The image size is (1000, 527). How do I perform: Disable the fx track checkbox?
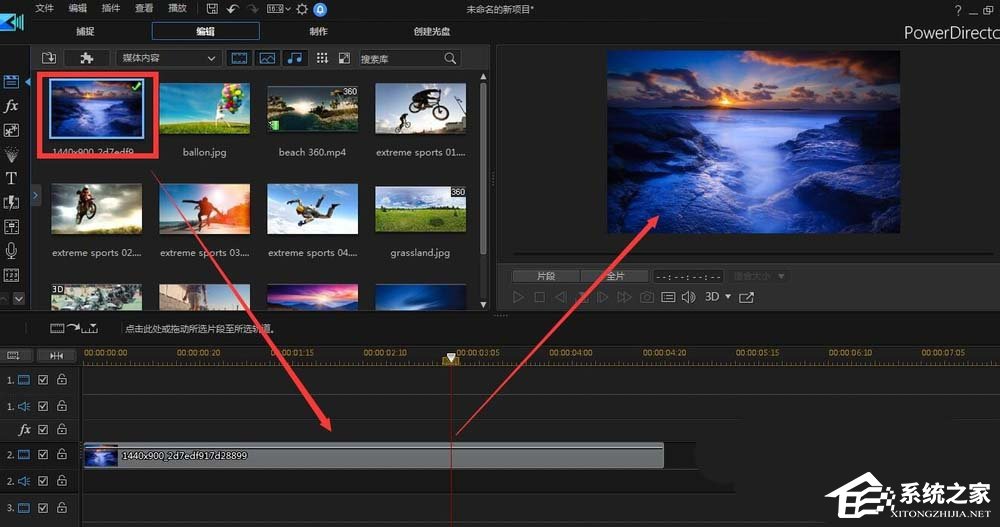[x=43, y=430]
